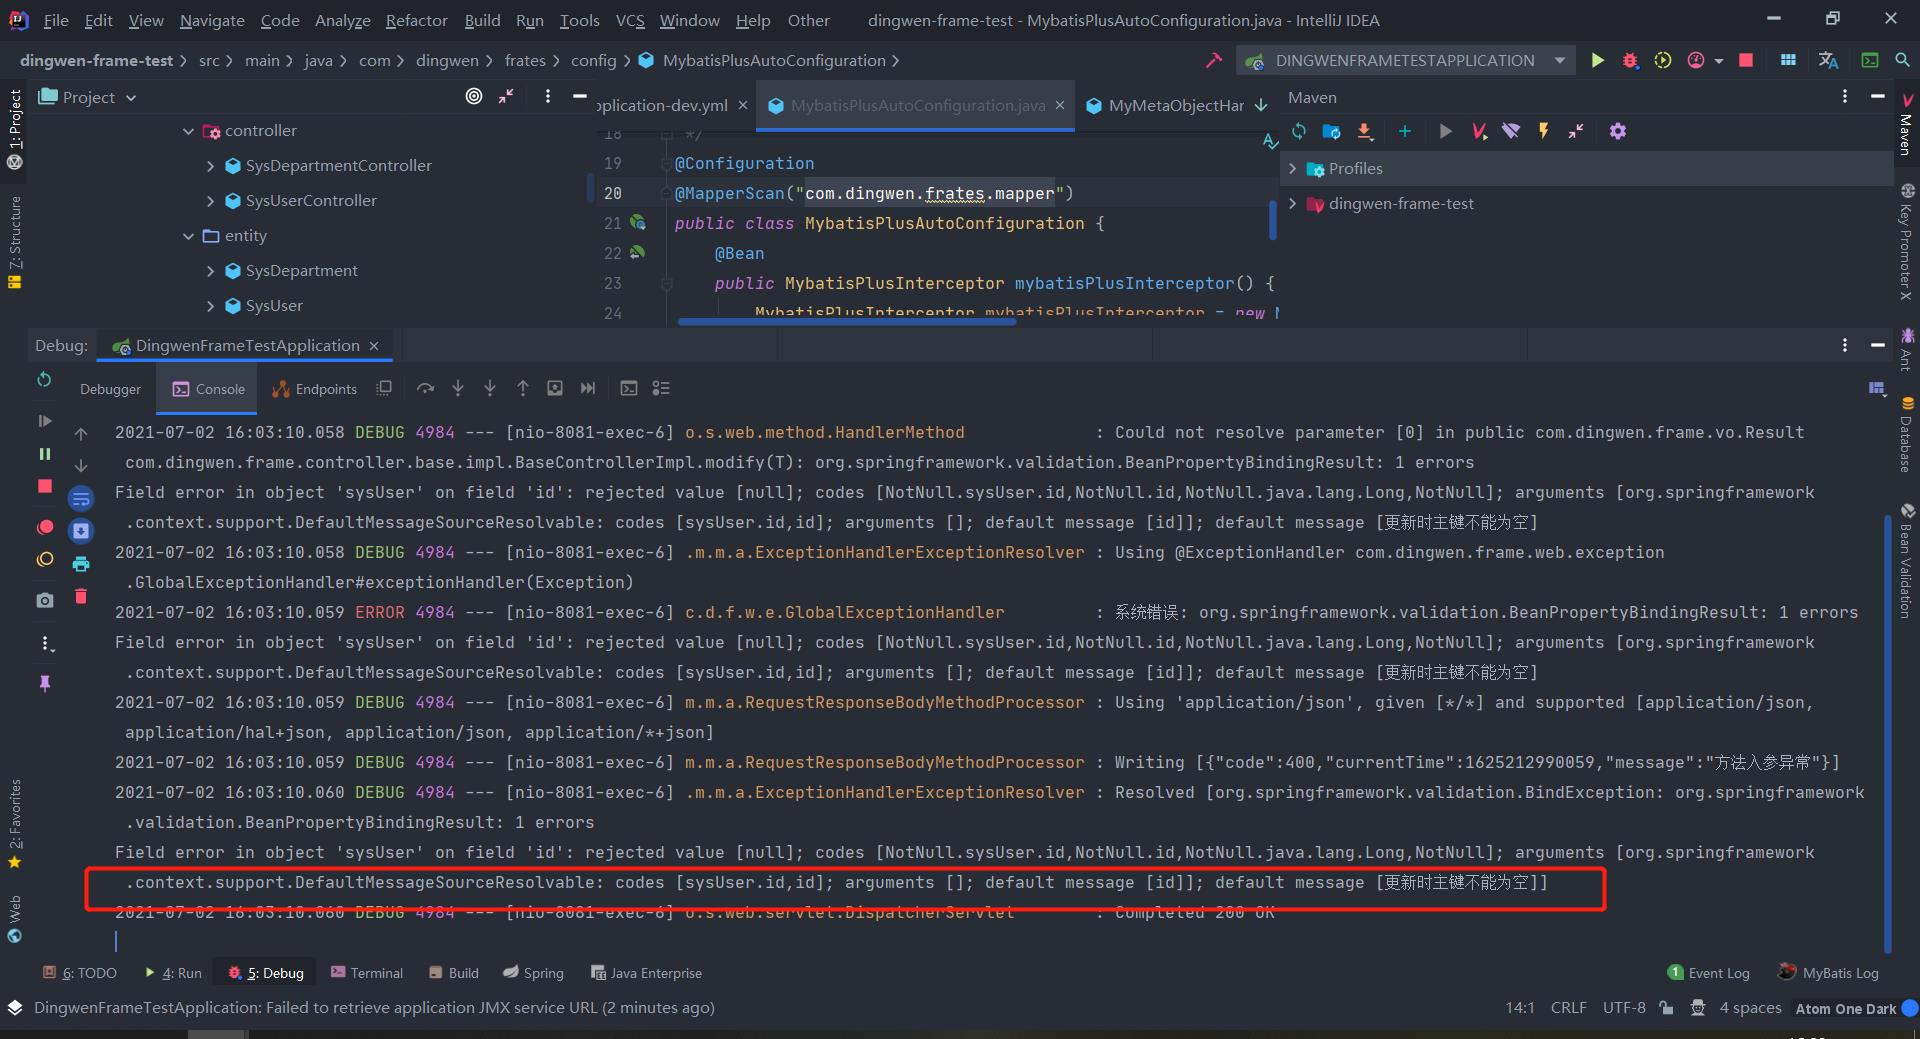Viewport: 1920px width, 1039px height.
Task: Open the VCS menu
Action: 630,20
